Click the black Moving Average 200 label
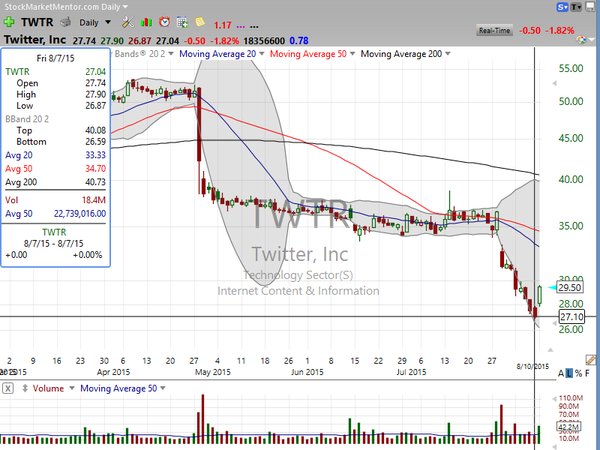The height and width of the screenshot is (450, 600). tap(401, 54)
